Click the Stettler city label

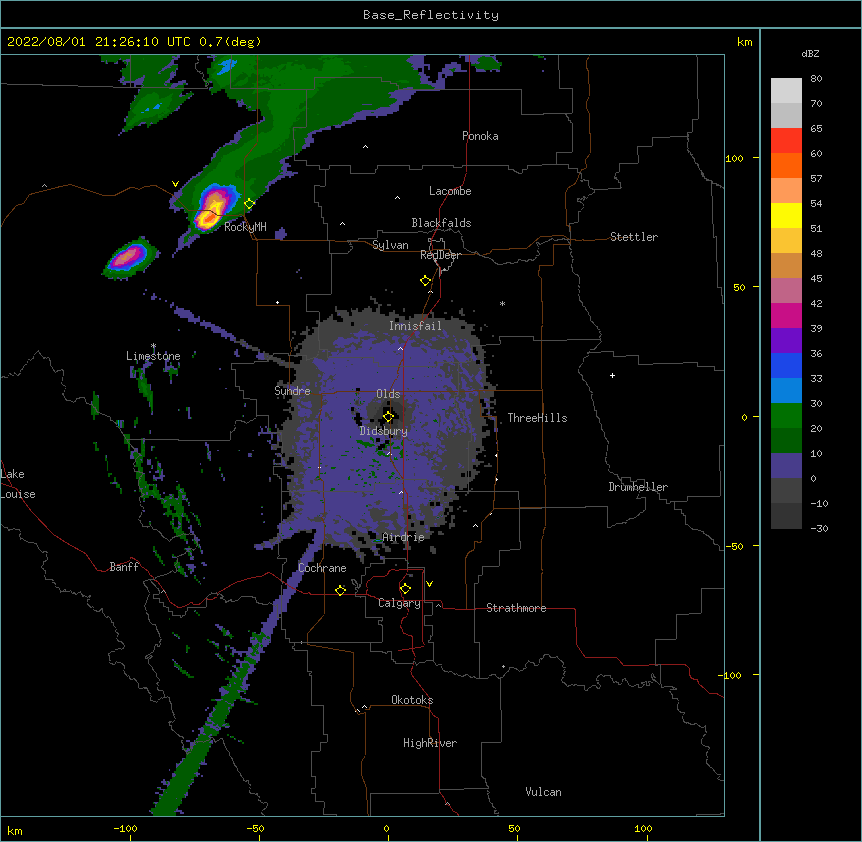tap(634, 237)
